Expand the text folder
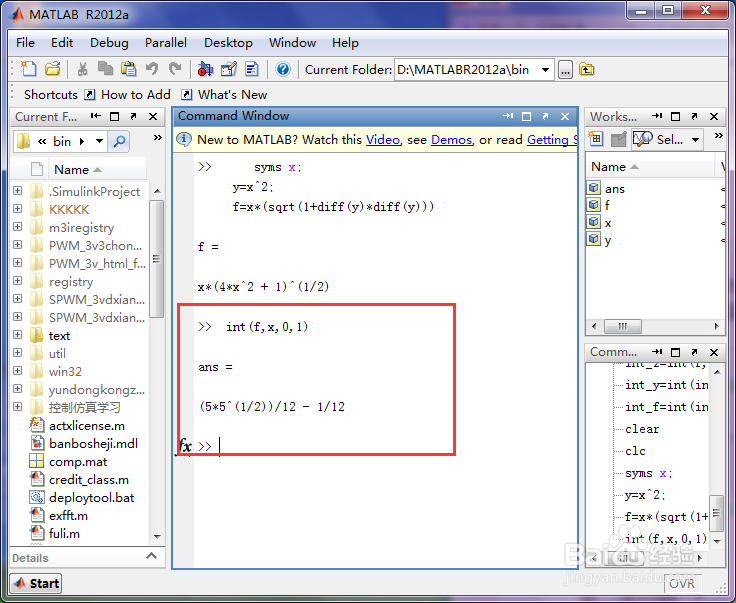 click(17, 335)
